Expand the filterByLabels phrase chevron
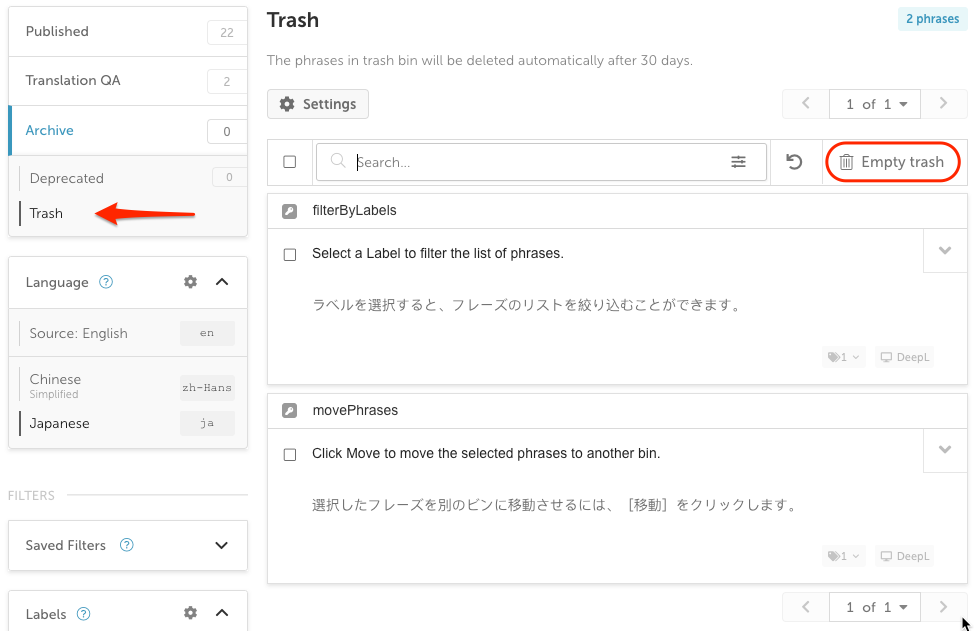Image resolution: width=979 pixels, height=631 pixels. pyautogui.click(x=945, y=251)
